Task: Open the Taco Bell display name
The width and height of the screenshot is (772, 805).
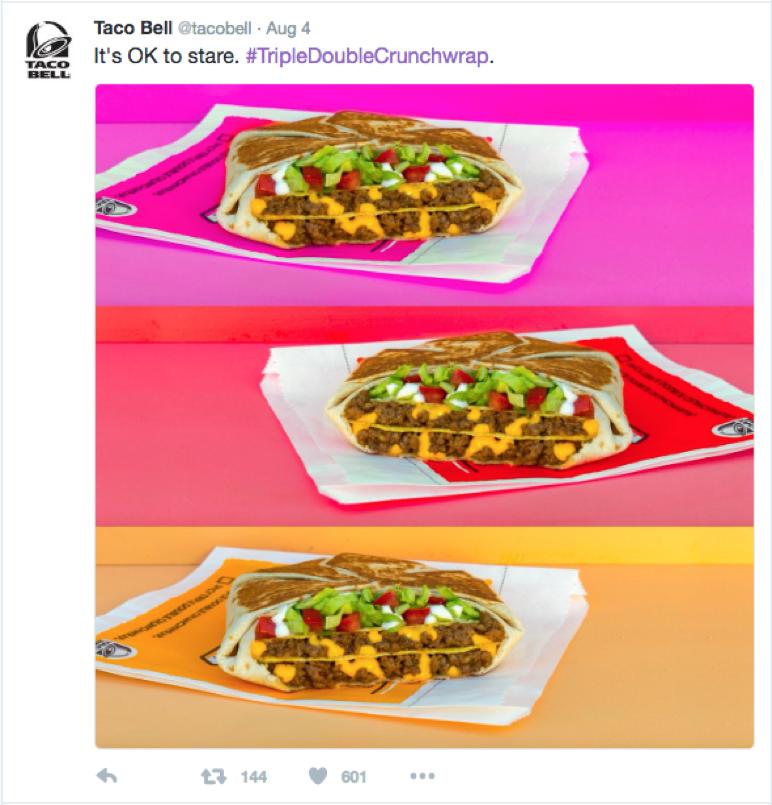Action: [x=133, y=28]
